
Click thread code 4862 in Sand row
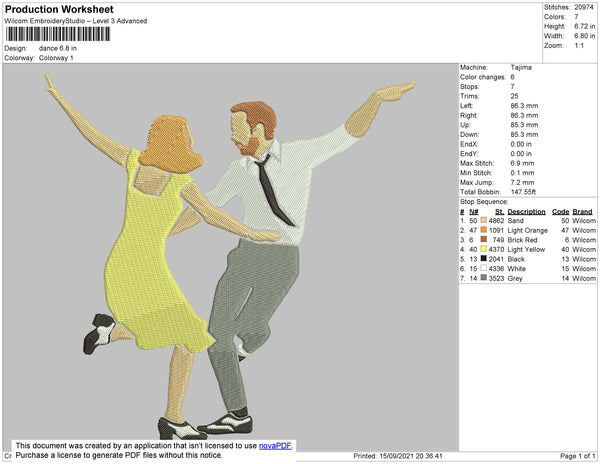496,221
